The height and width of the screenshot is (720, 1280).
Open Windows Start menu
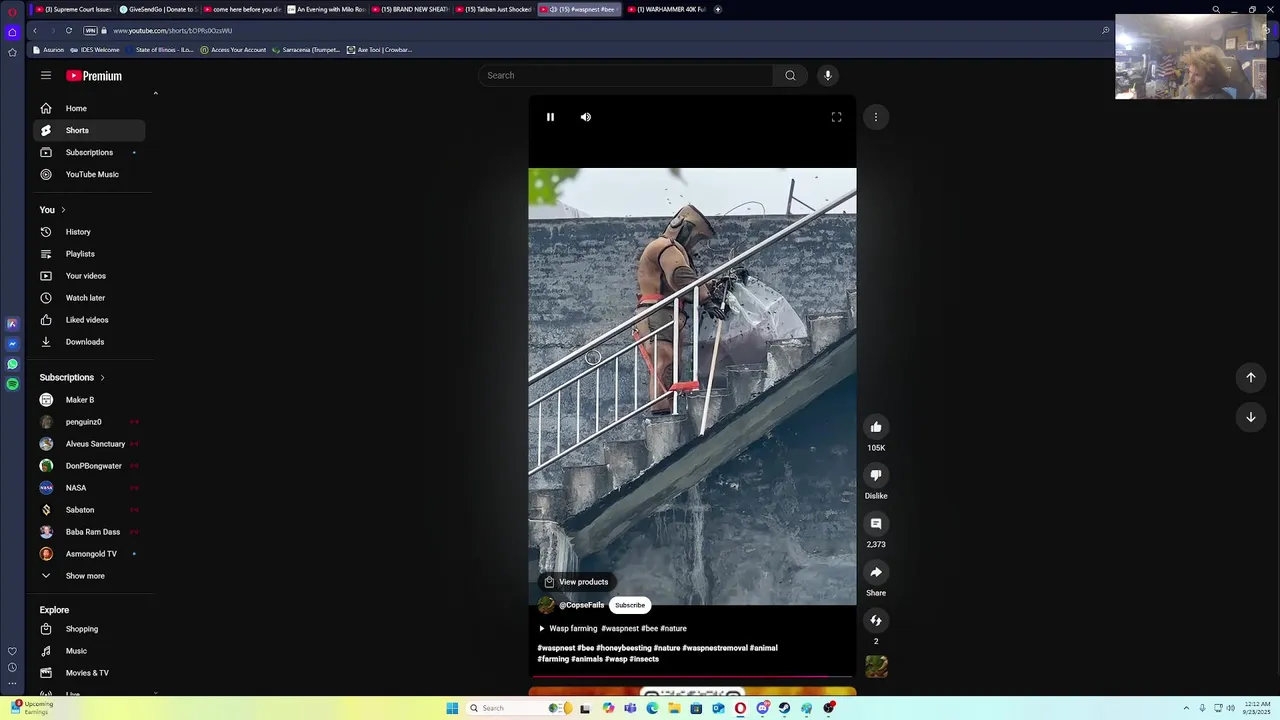(452, 708)
